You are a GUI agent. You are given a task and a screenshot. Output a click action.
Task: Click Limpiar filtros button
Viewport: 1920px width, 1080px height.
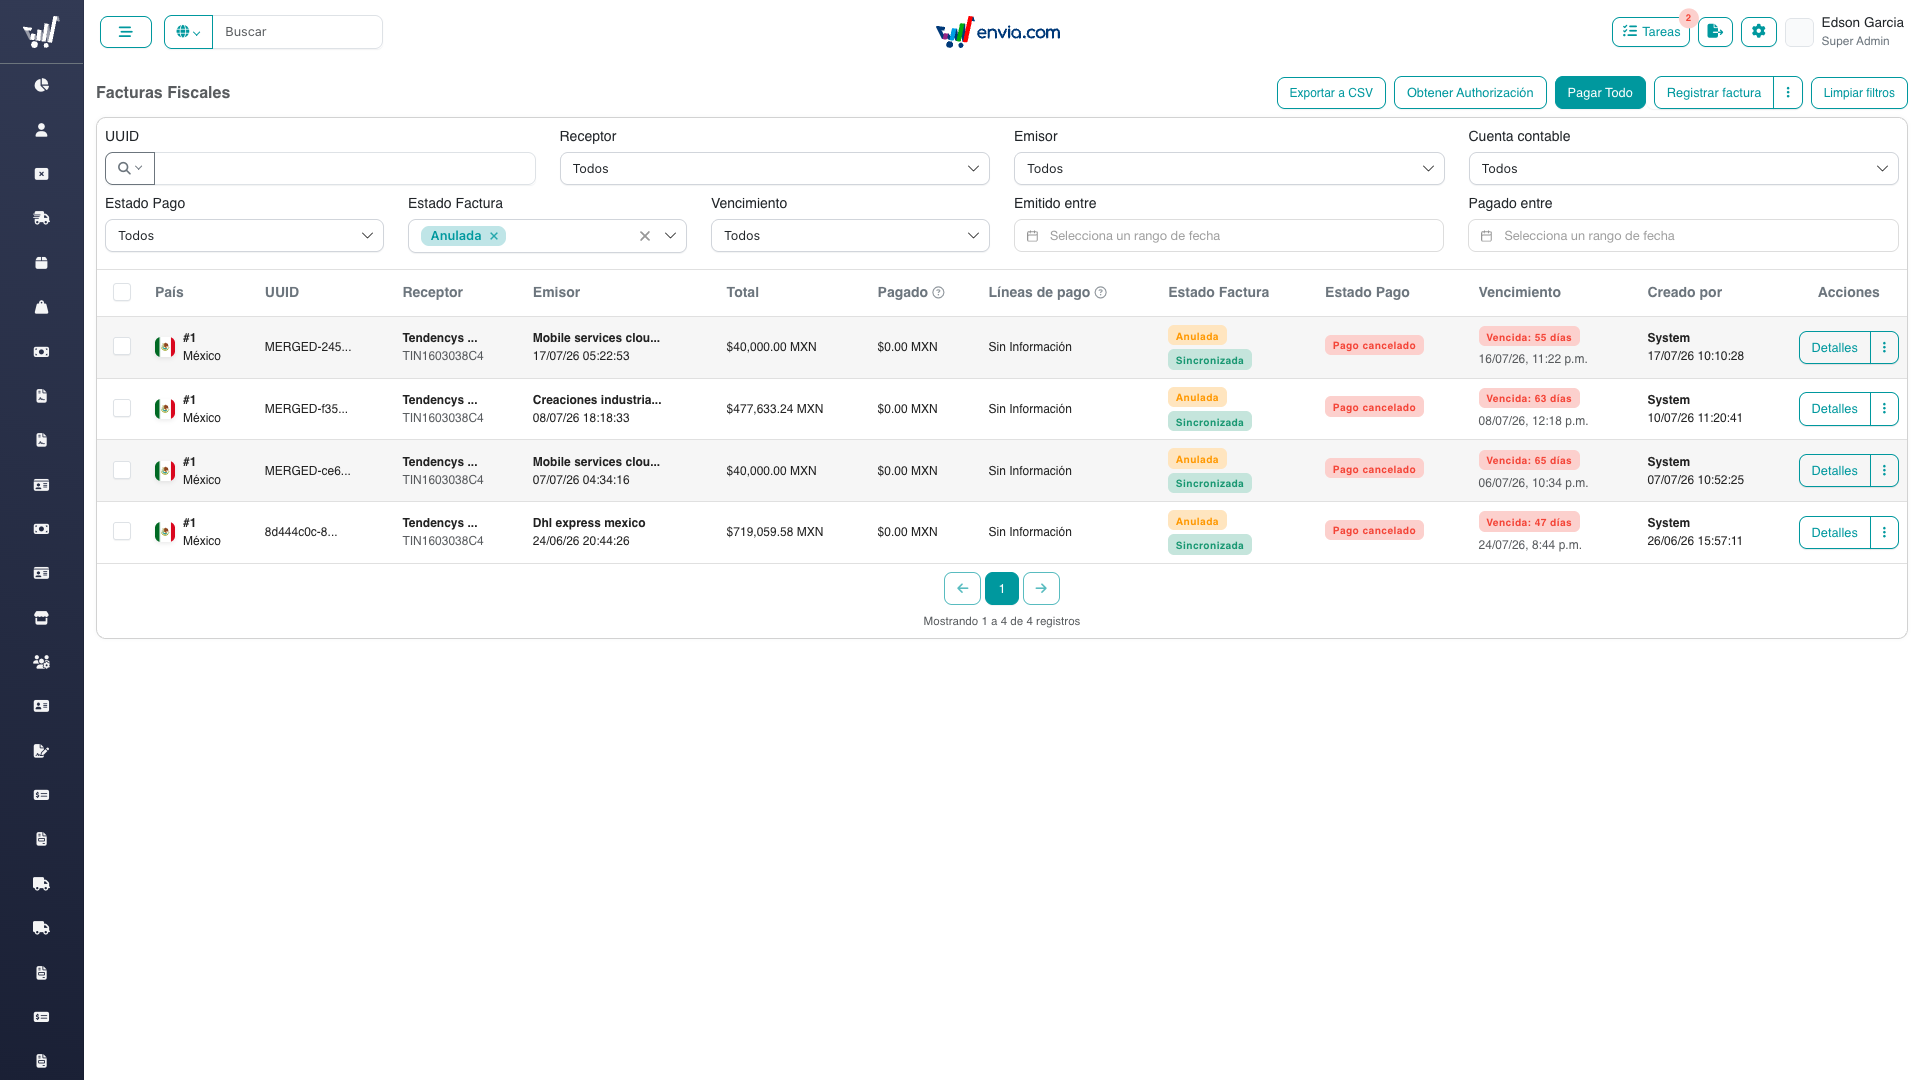[1859, 93]
